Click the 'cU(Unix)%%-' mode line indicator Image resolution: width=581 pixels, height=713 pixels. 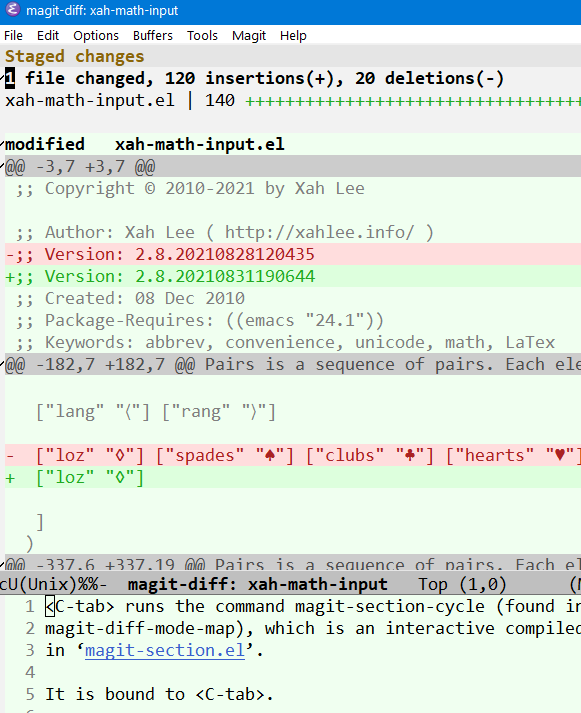[x=54, y=584]
